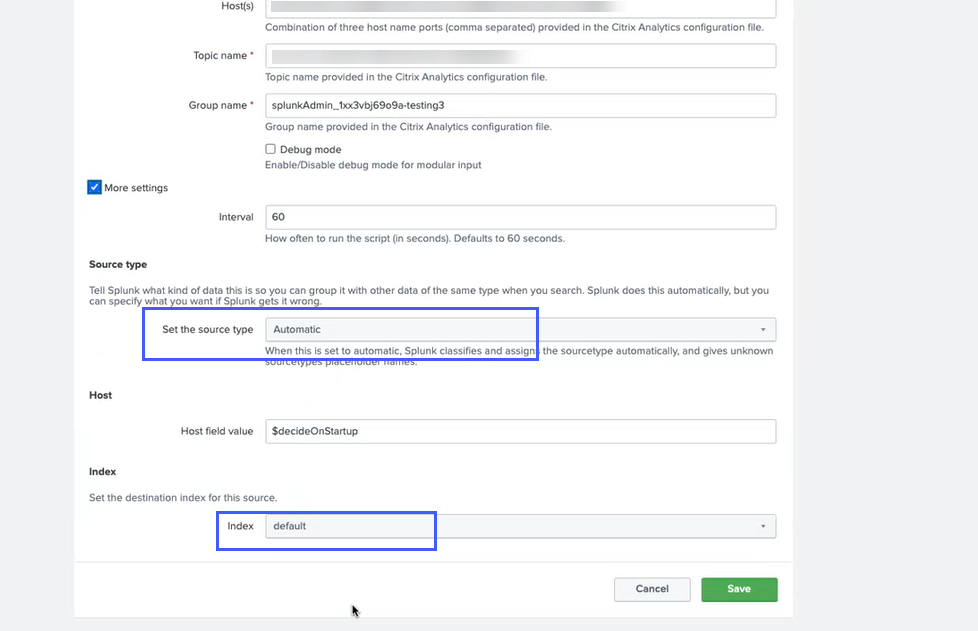Open the Index dropdown showing default
978x631 pixels.
(520, 526)
